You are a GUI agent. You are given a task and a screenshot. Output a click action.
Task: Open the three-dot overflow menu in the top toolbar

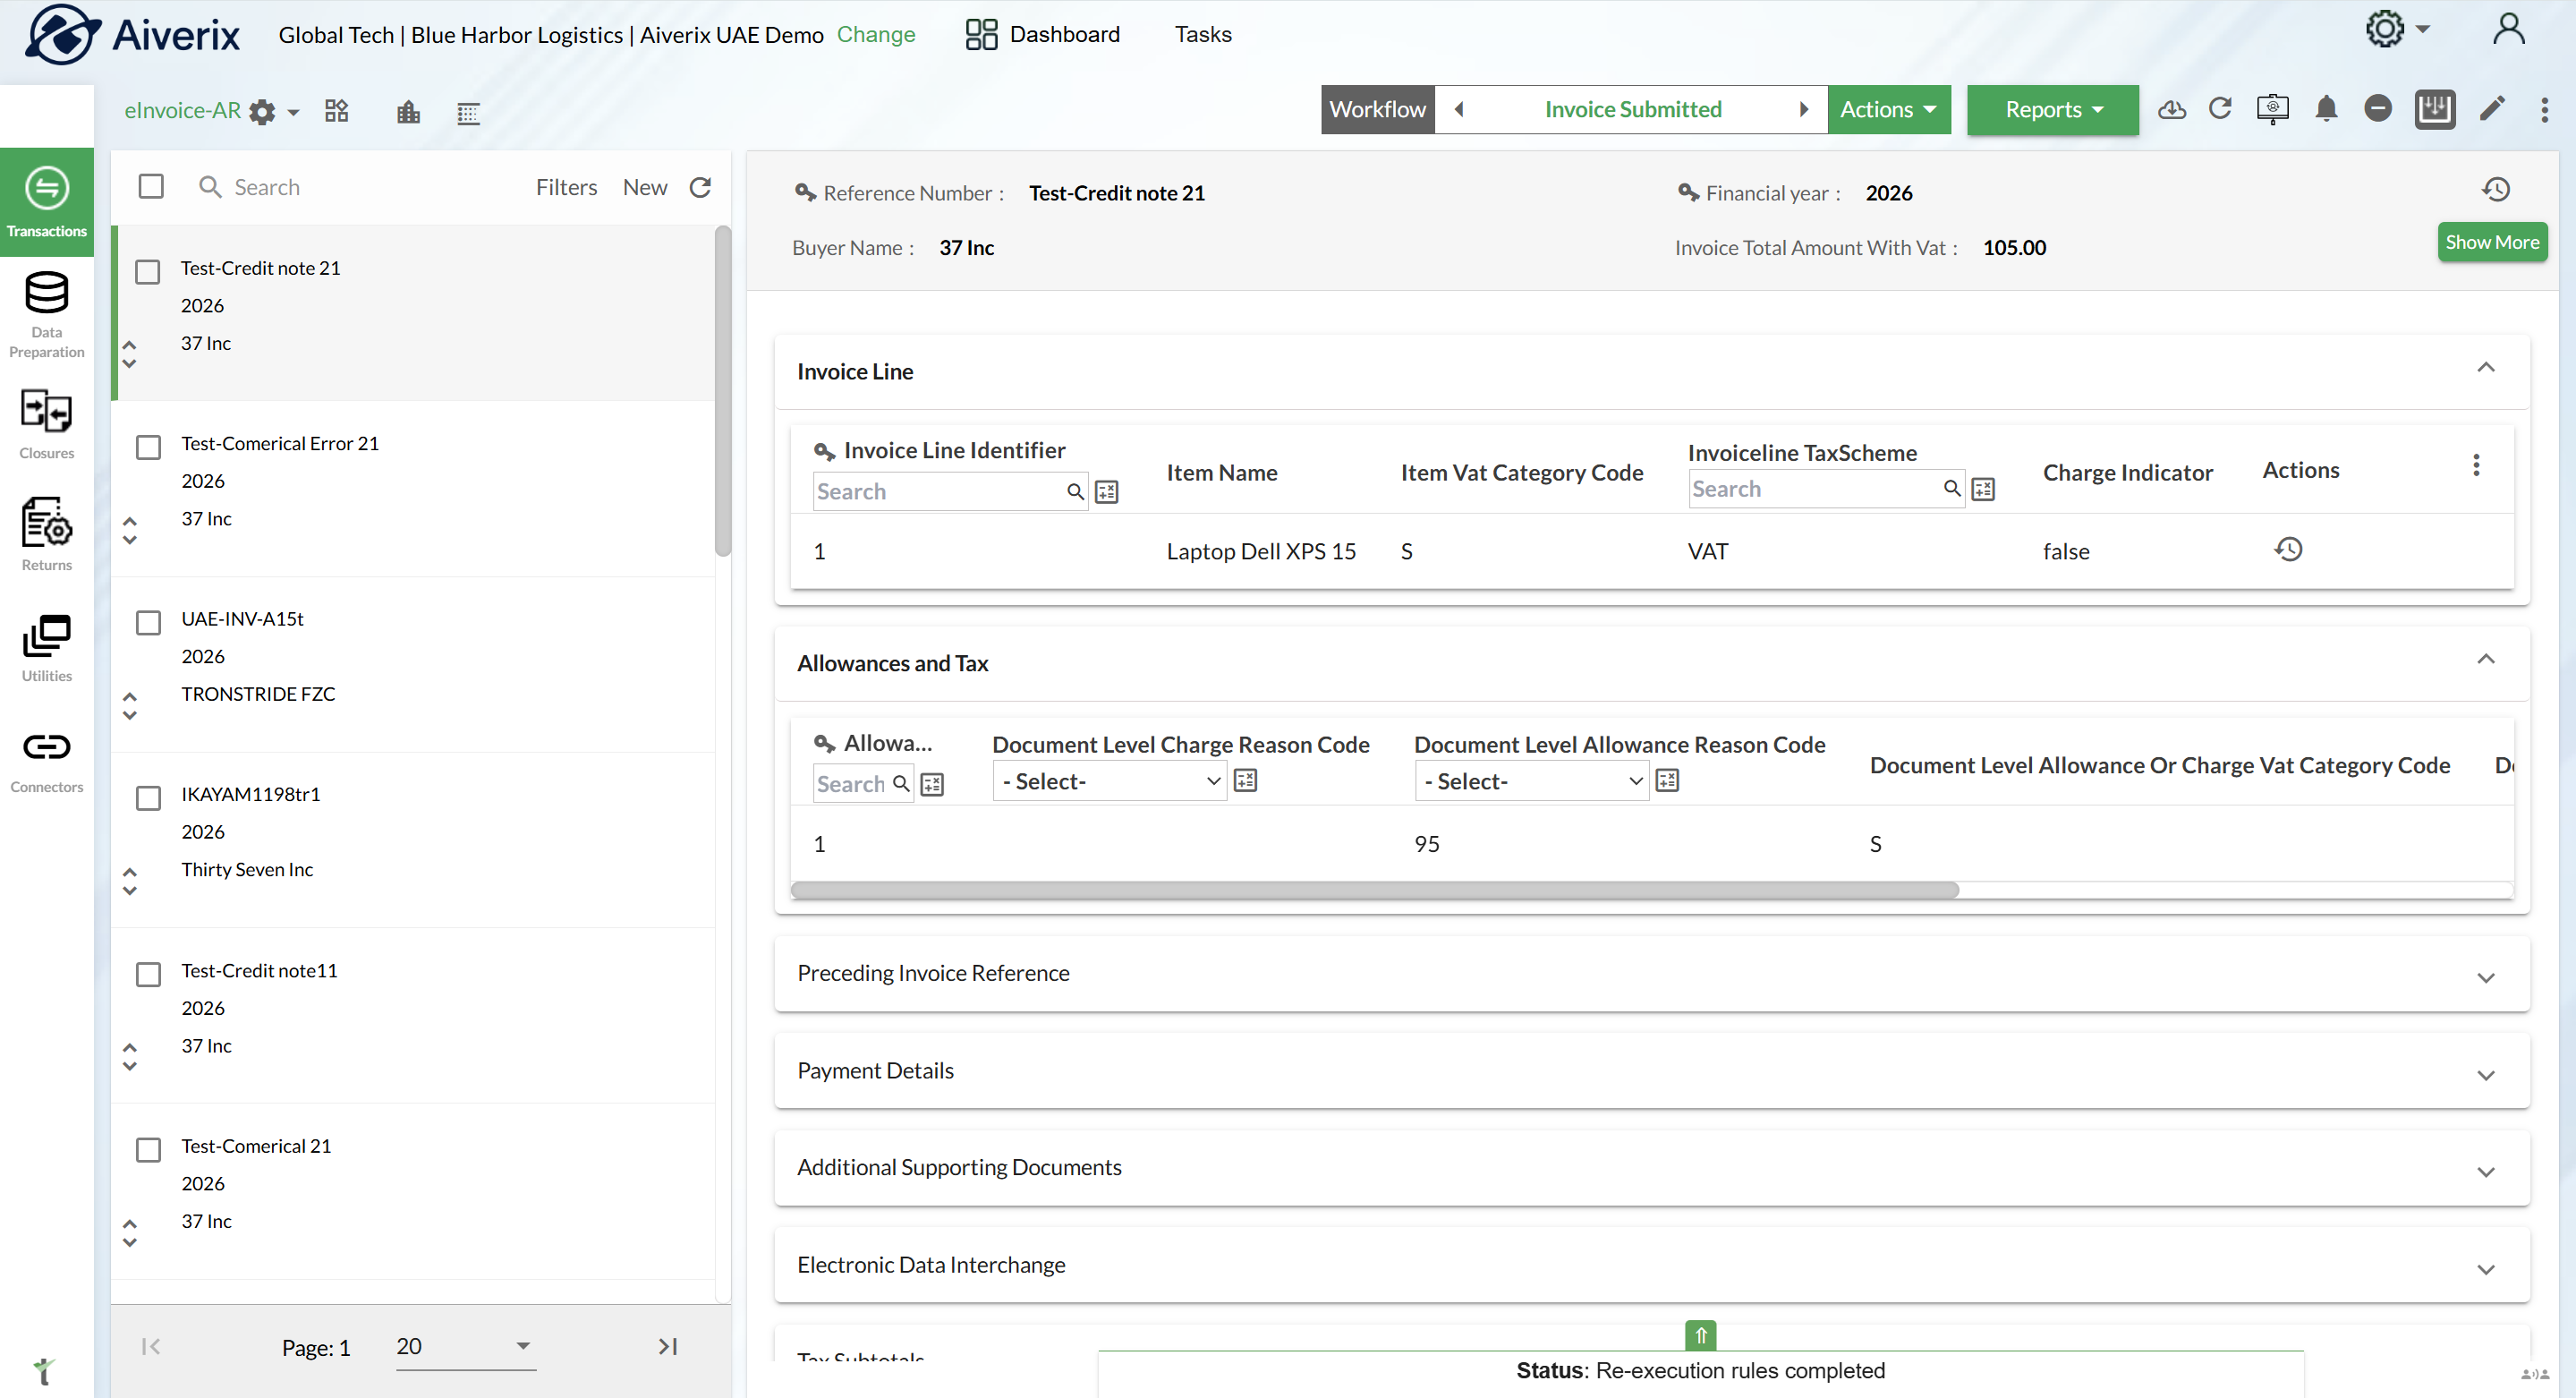tap(2544, 109)
